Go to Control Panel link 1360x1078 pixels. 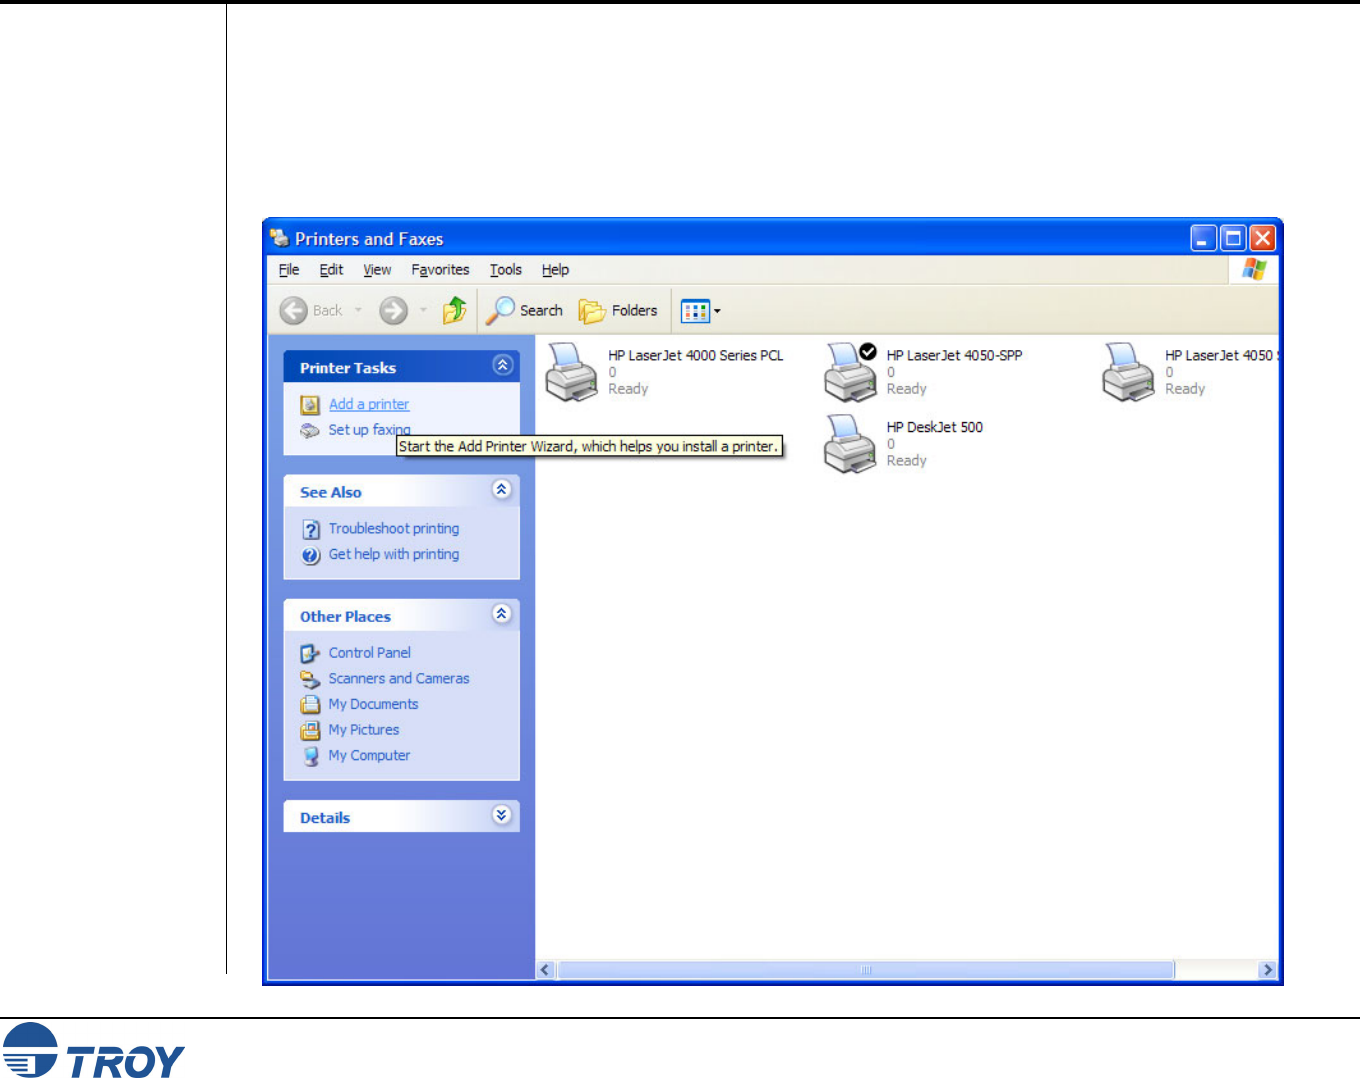tap(370, 652)
